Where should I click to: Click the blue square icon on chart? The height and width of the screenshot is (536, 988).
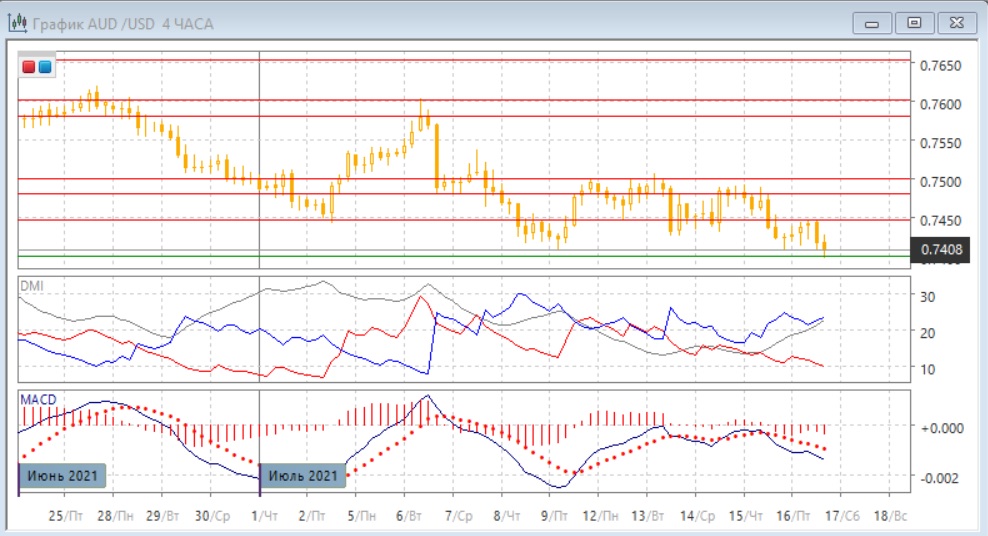click(45, 67)
